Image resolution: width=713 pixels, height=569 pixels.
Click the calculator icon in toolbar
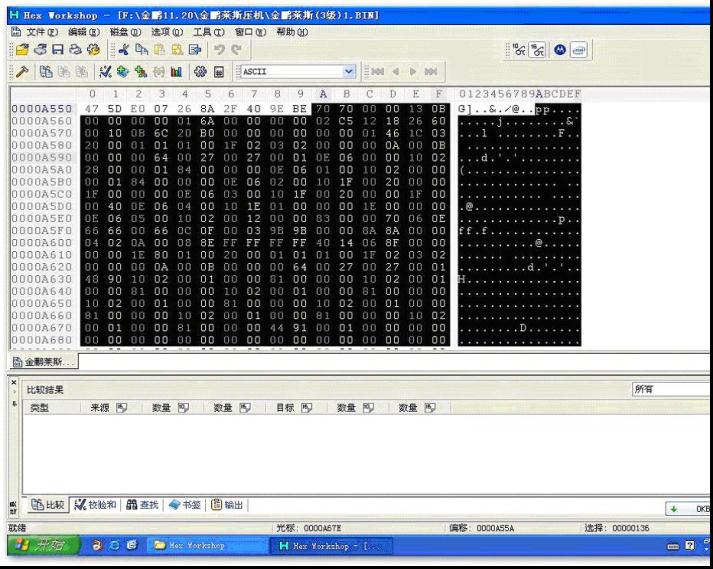point(219,72)
